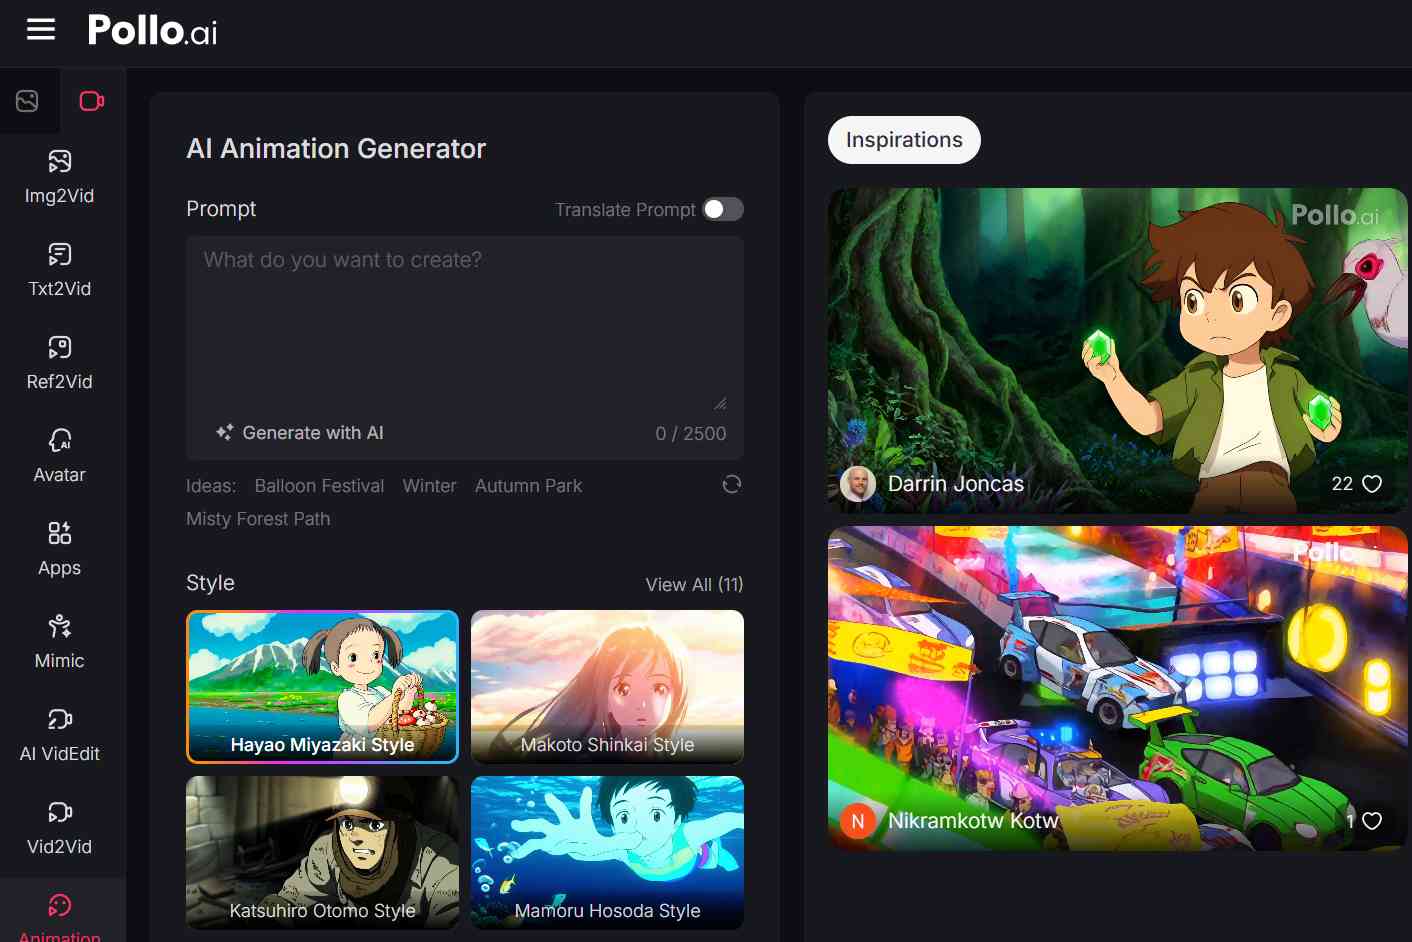Open the Mimic tool
The height and width of the screenshot is (942, 1412).
coord(60,641)
